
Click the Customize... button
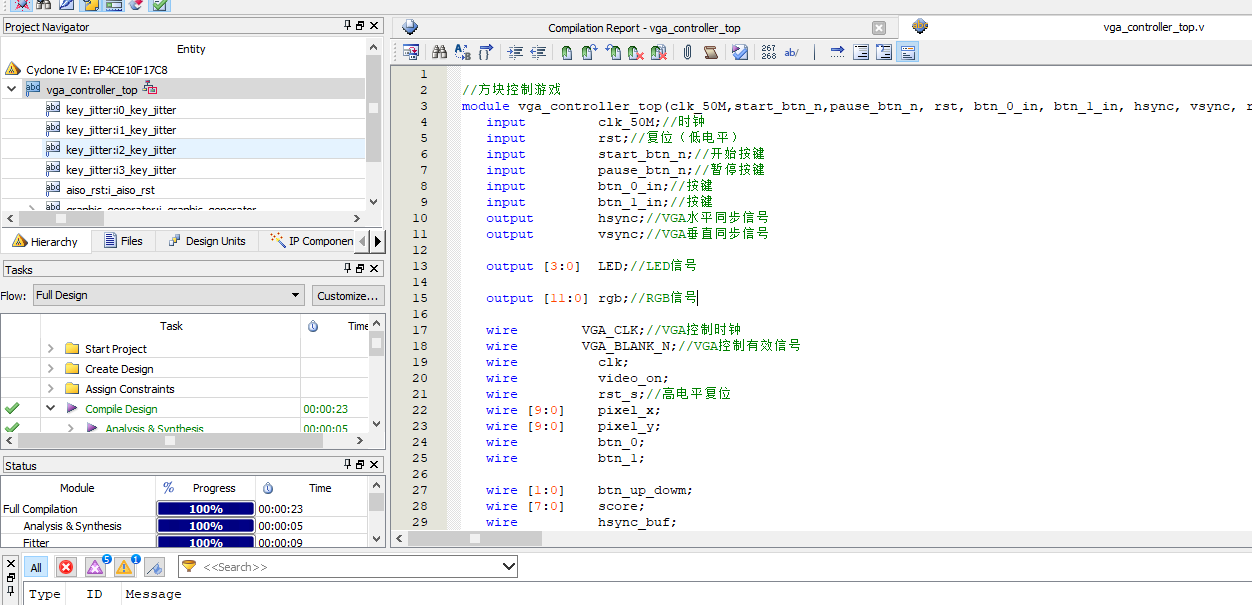348,295
